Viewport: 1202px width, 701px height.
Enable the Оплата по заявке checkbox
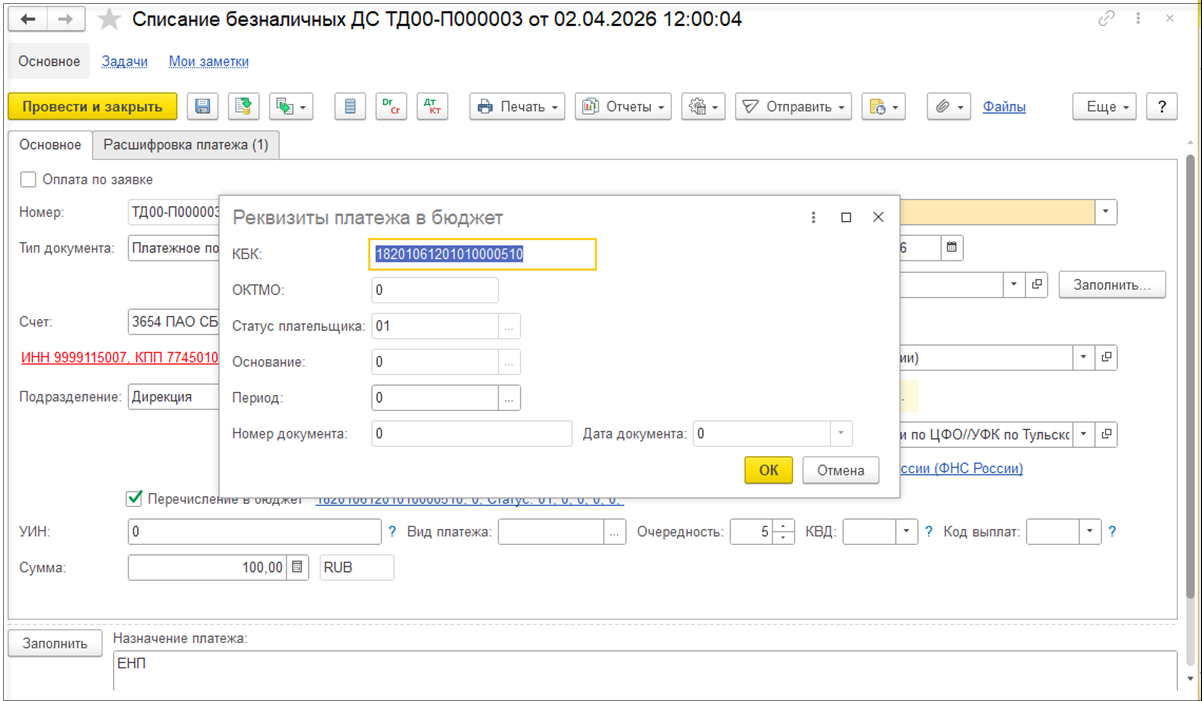(29, 180)
